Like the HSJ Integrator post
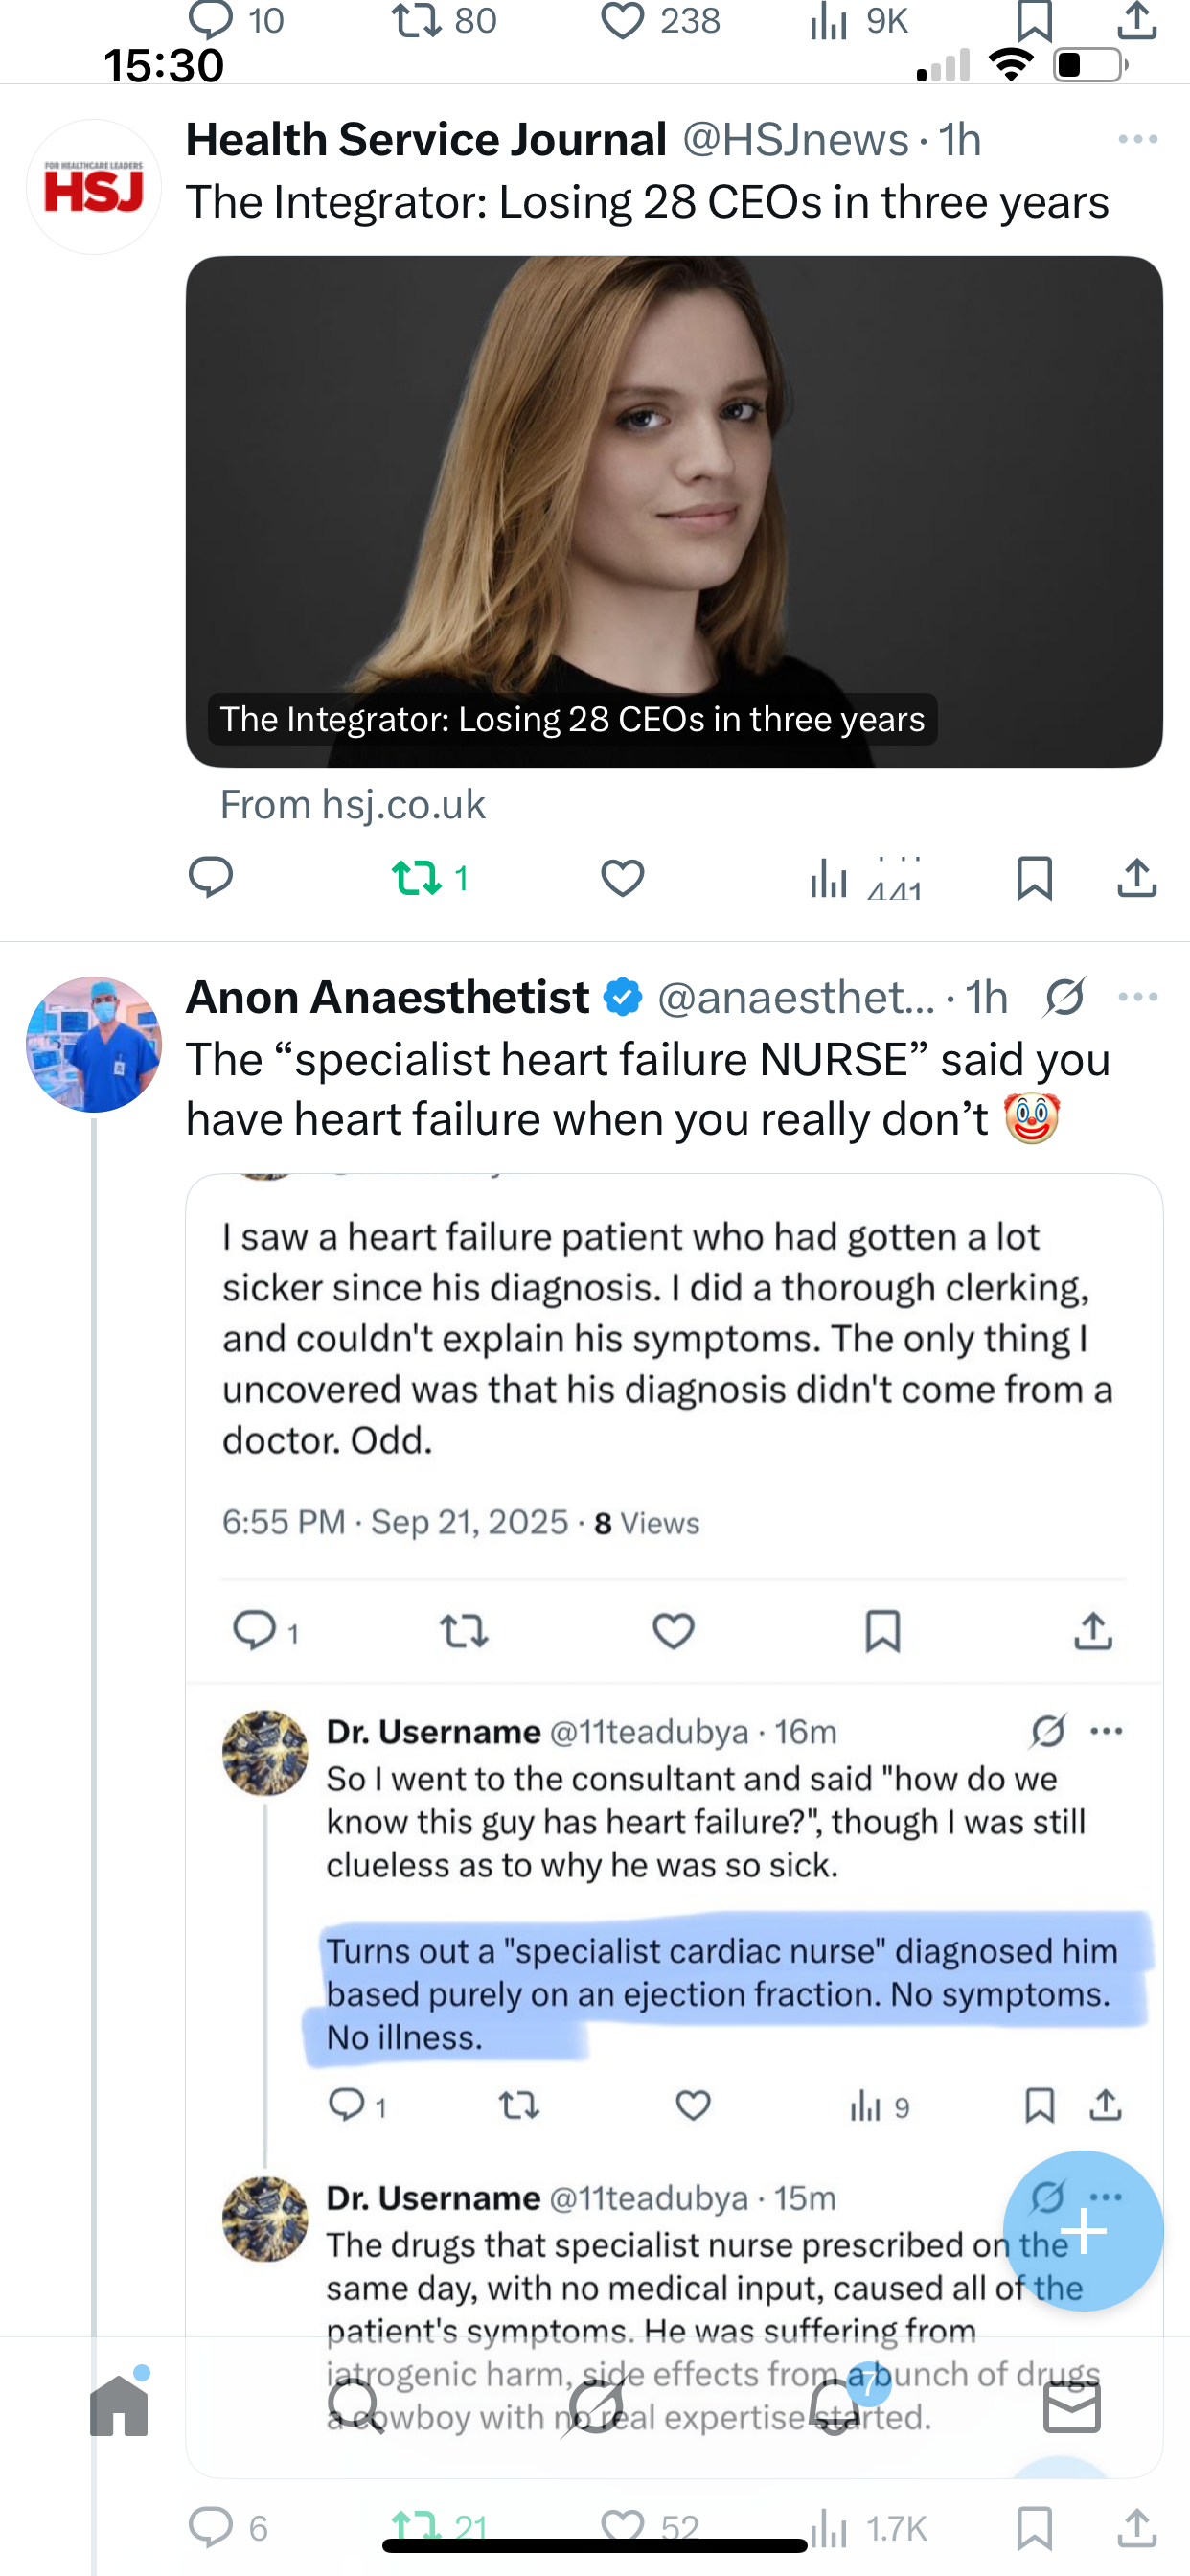Screen dimensions: 1190x2576 tap(622, 878)
